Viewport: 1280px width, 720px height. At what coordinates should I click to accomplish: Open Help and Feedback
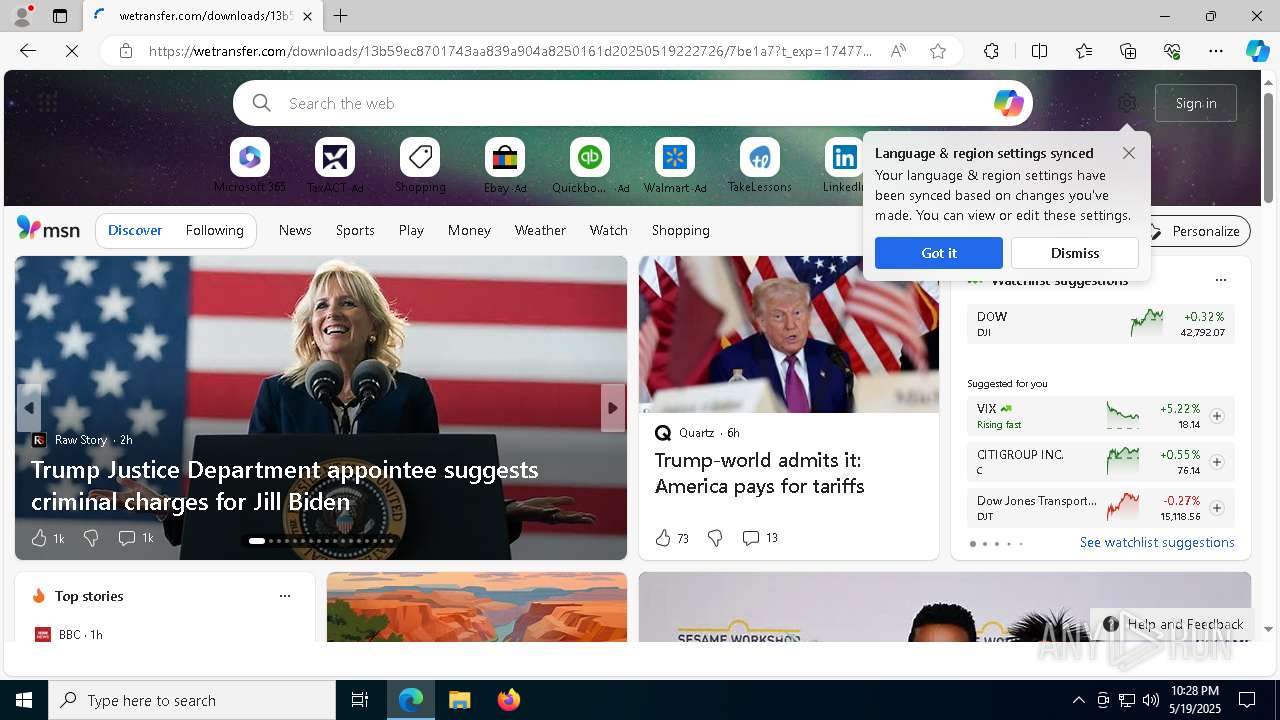[x=1173, y=624]
